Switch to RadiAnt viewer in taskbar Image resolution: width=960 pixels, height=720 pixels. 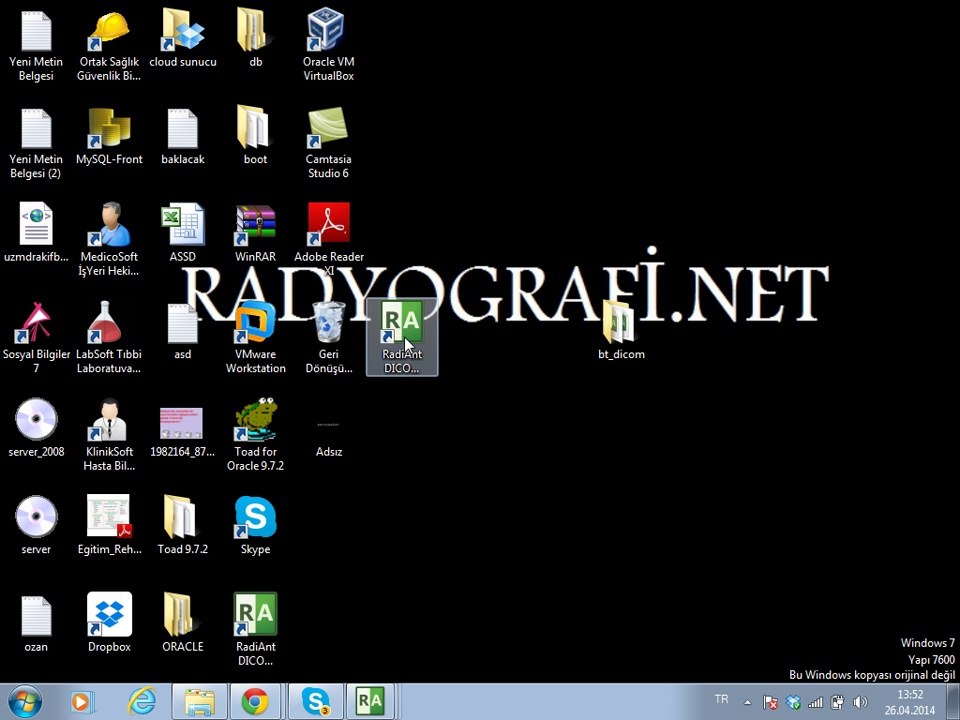click(371, 702)
